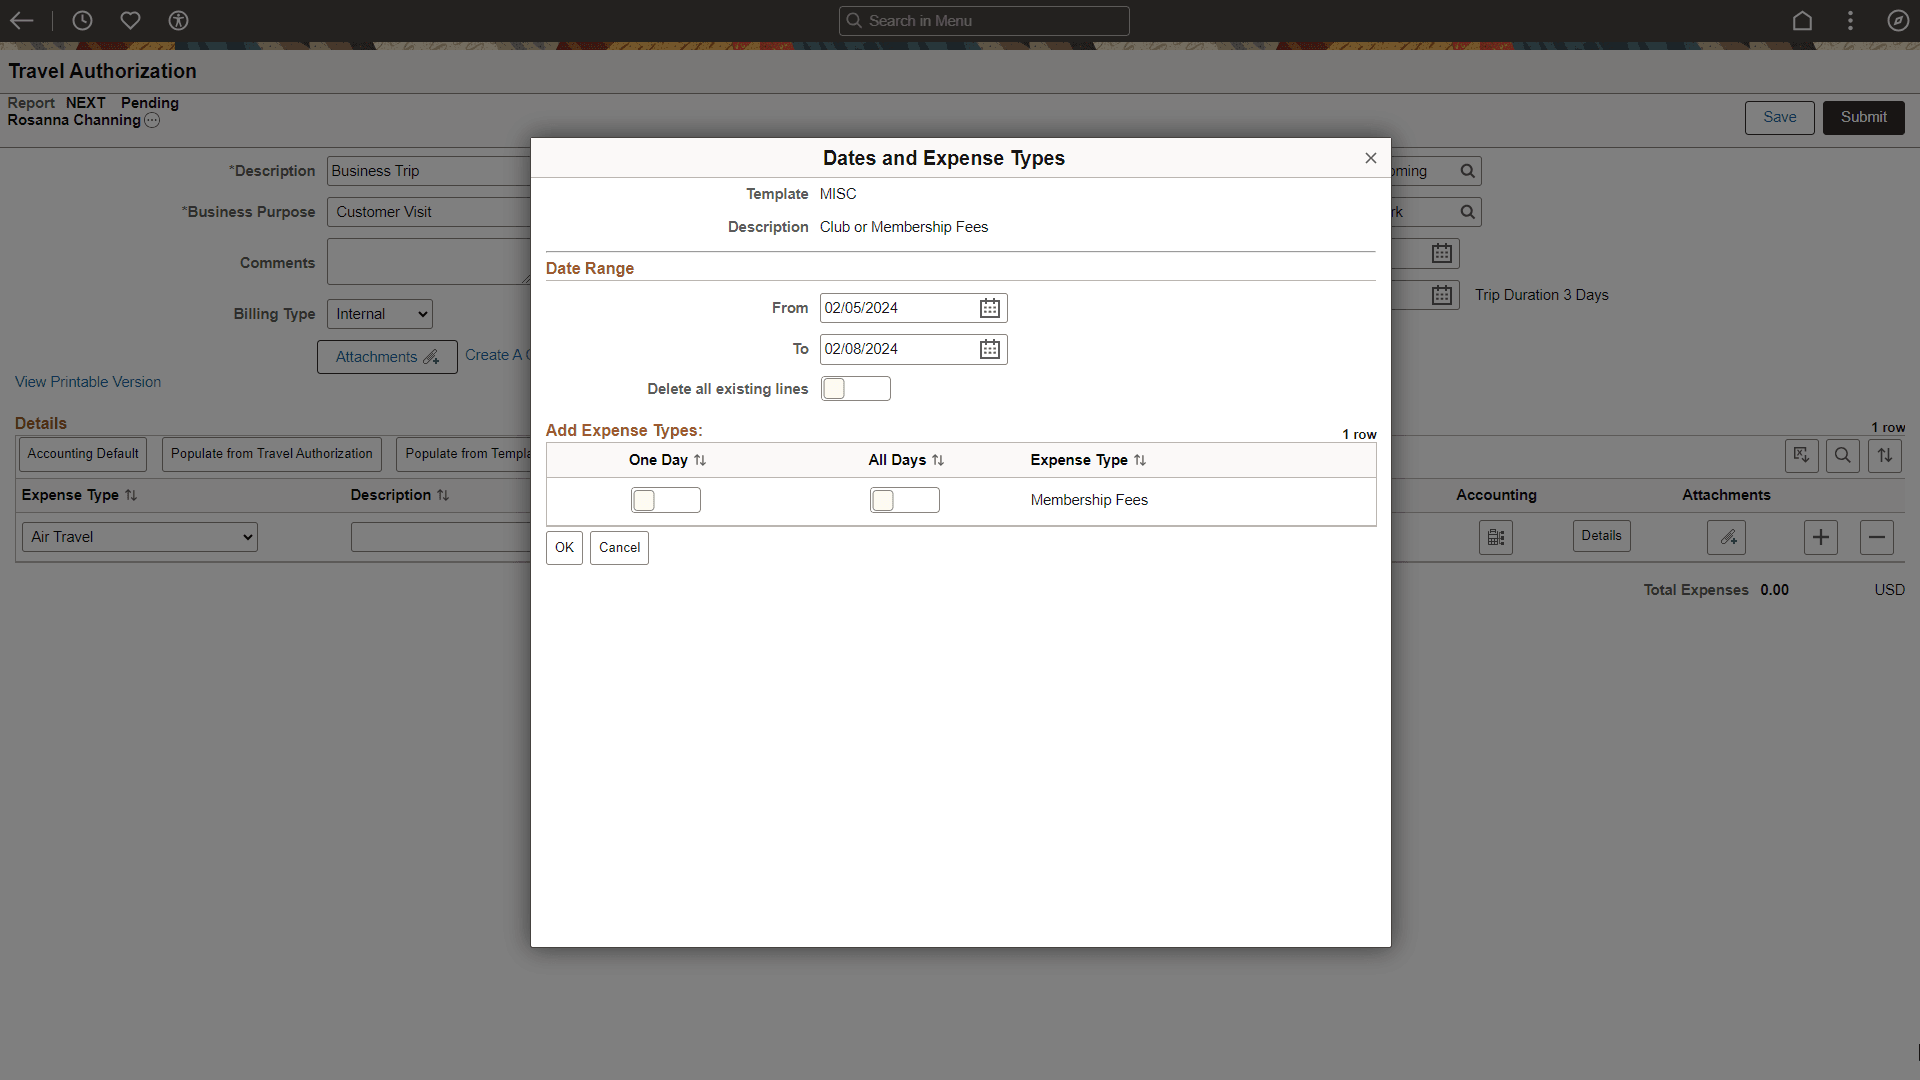
Task: Open the Actions three-dot menu
Action: tap(1850, 20)
